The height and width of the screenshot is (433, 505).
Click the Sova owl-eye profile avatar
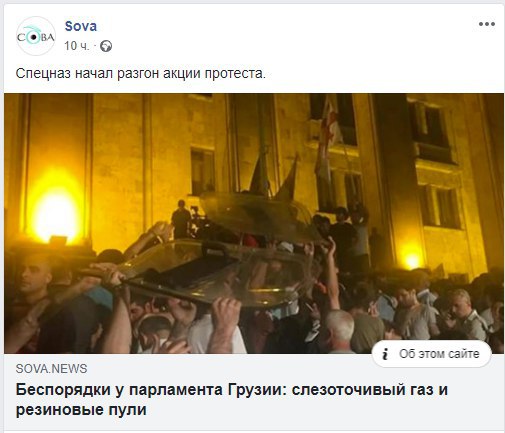pos(36,36)
